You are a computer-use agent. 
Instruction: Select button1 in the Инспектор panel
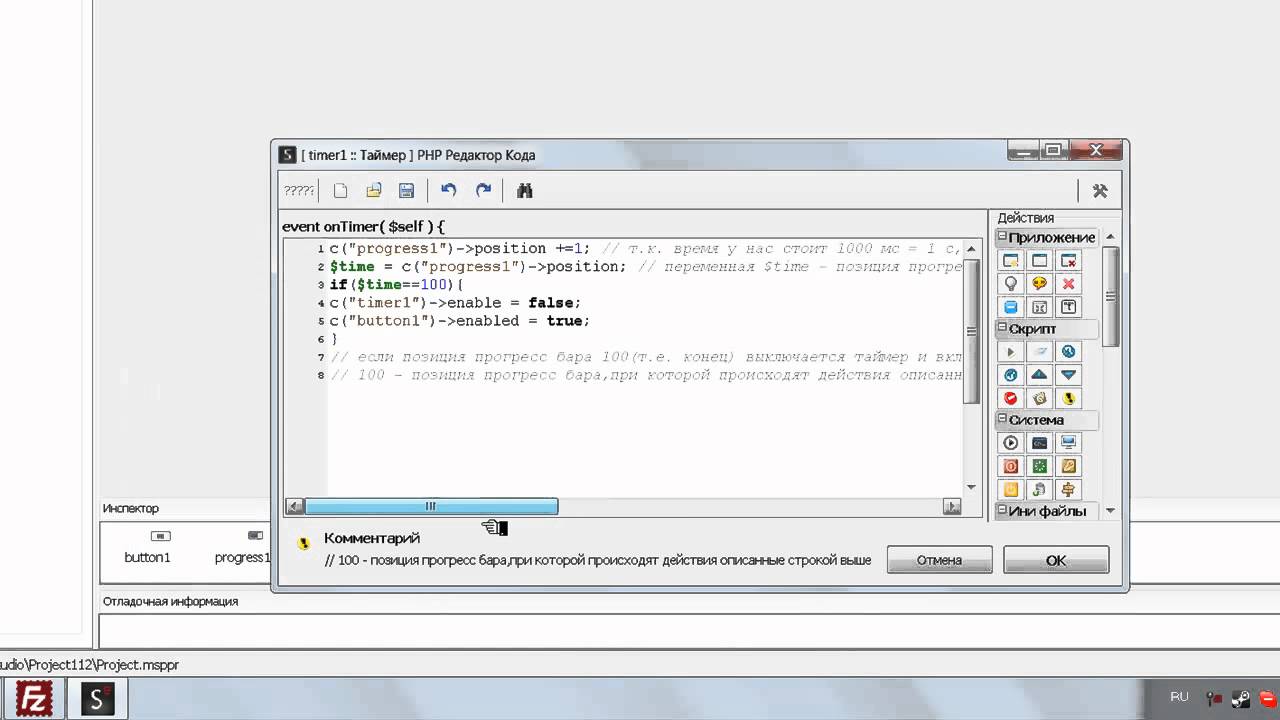tap(147, 549)
